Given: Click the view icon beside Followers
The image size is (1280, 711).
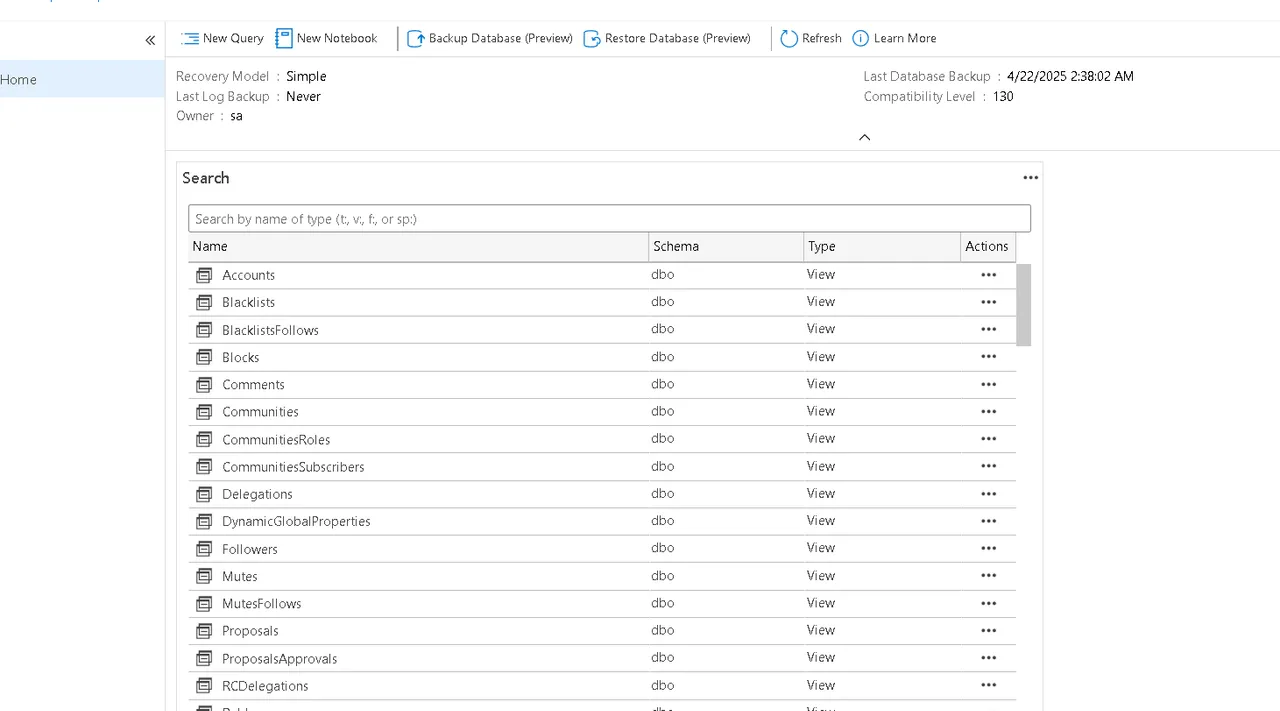Looking at the screenshot, I should tap(204, 549).
